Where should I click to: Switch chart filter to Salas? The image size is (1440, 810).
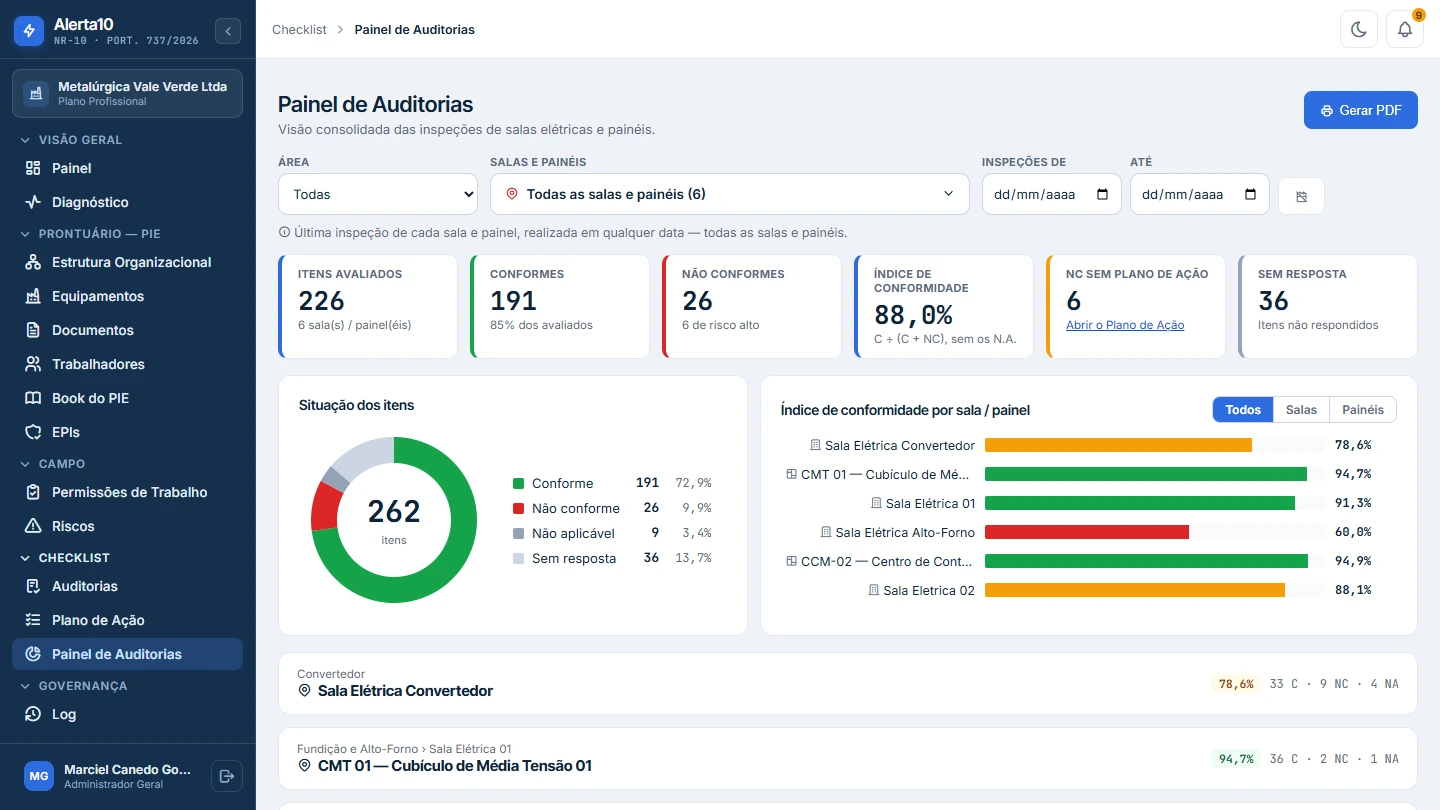tap(1301, 410)
